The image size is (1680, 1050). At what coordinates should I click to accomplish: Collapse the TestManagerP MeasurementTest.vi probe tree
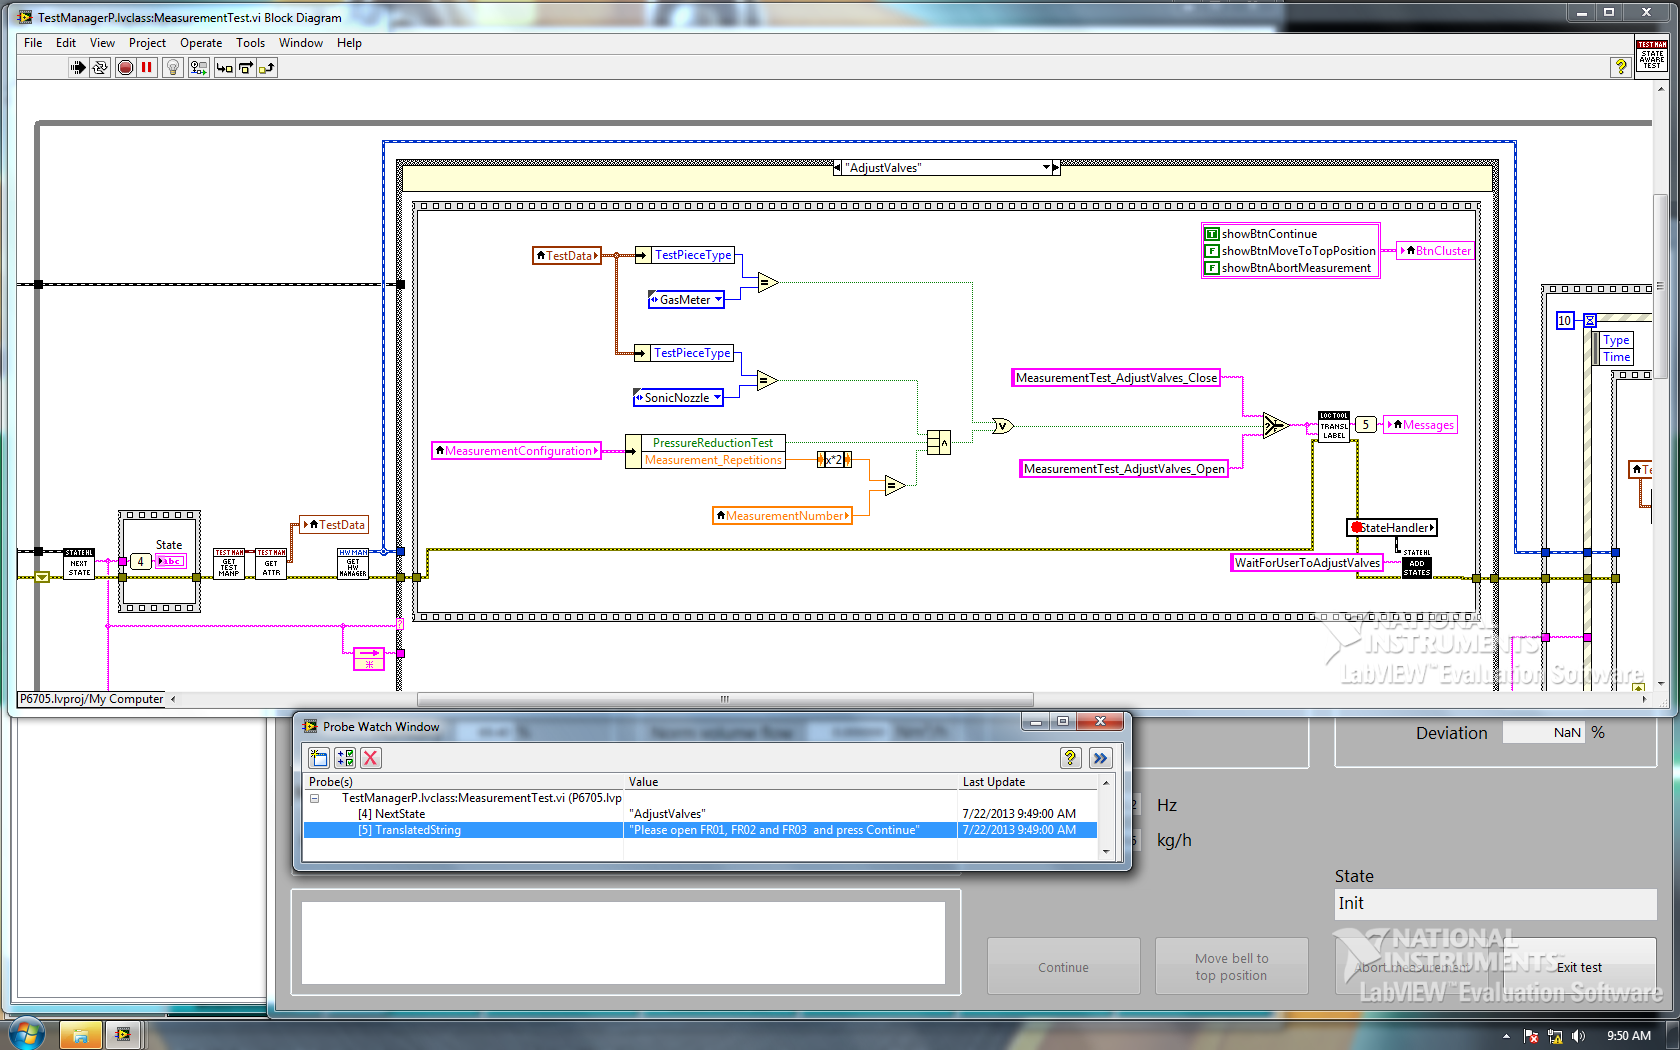314,798
